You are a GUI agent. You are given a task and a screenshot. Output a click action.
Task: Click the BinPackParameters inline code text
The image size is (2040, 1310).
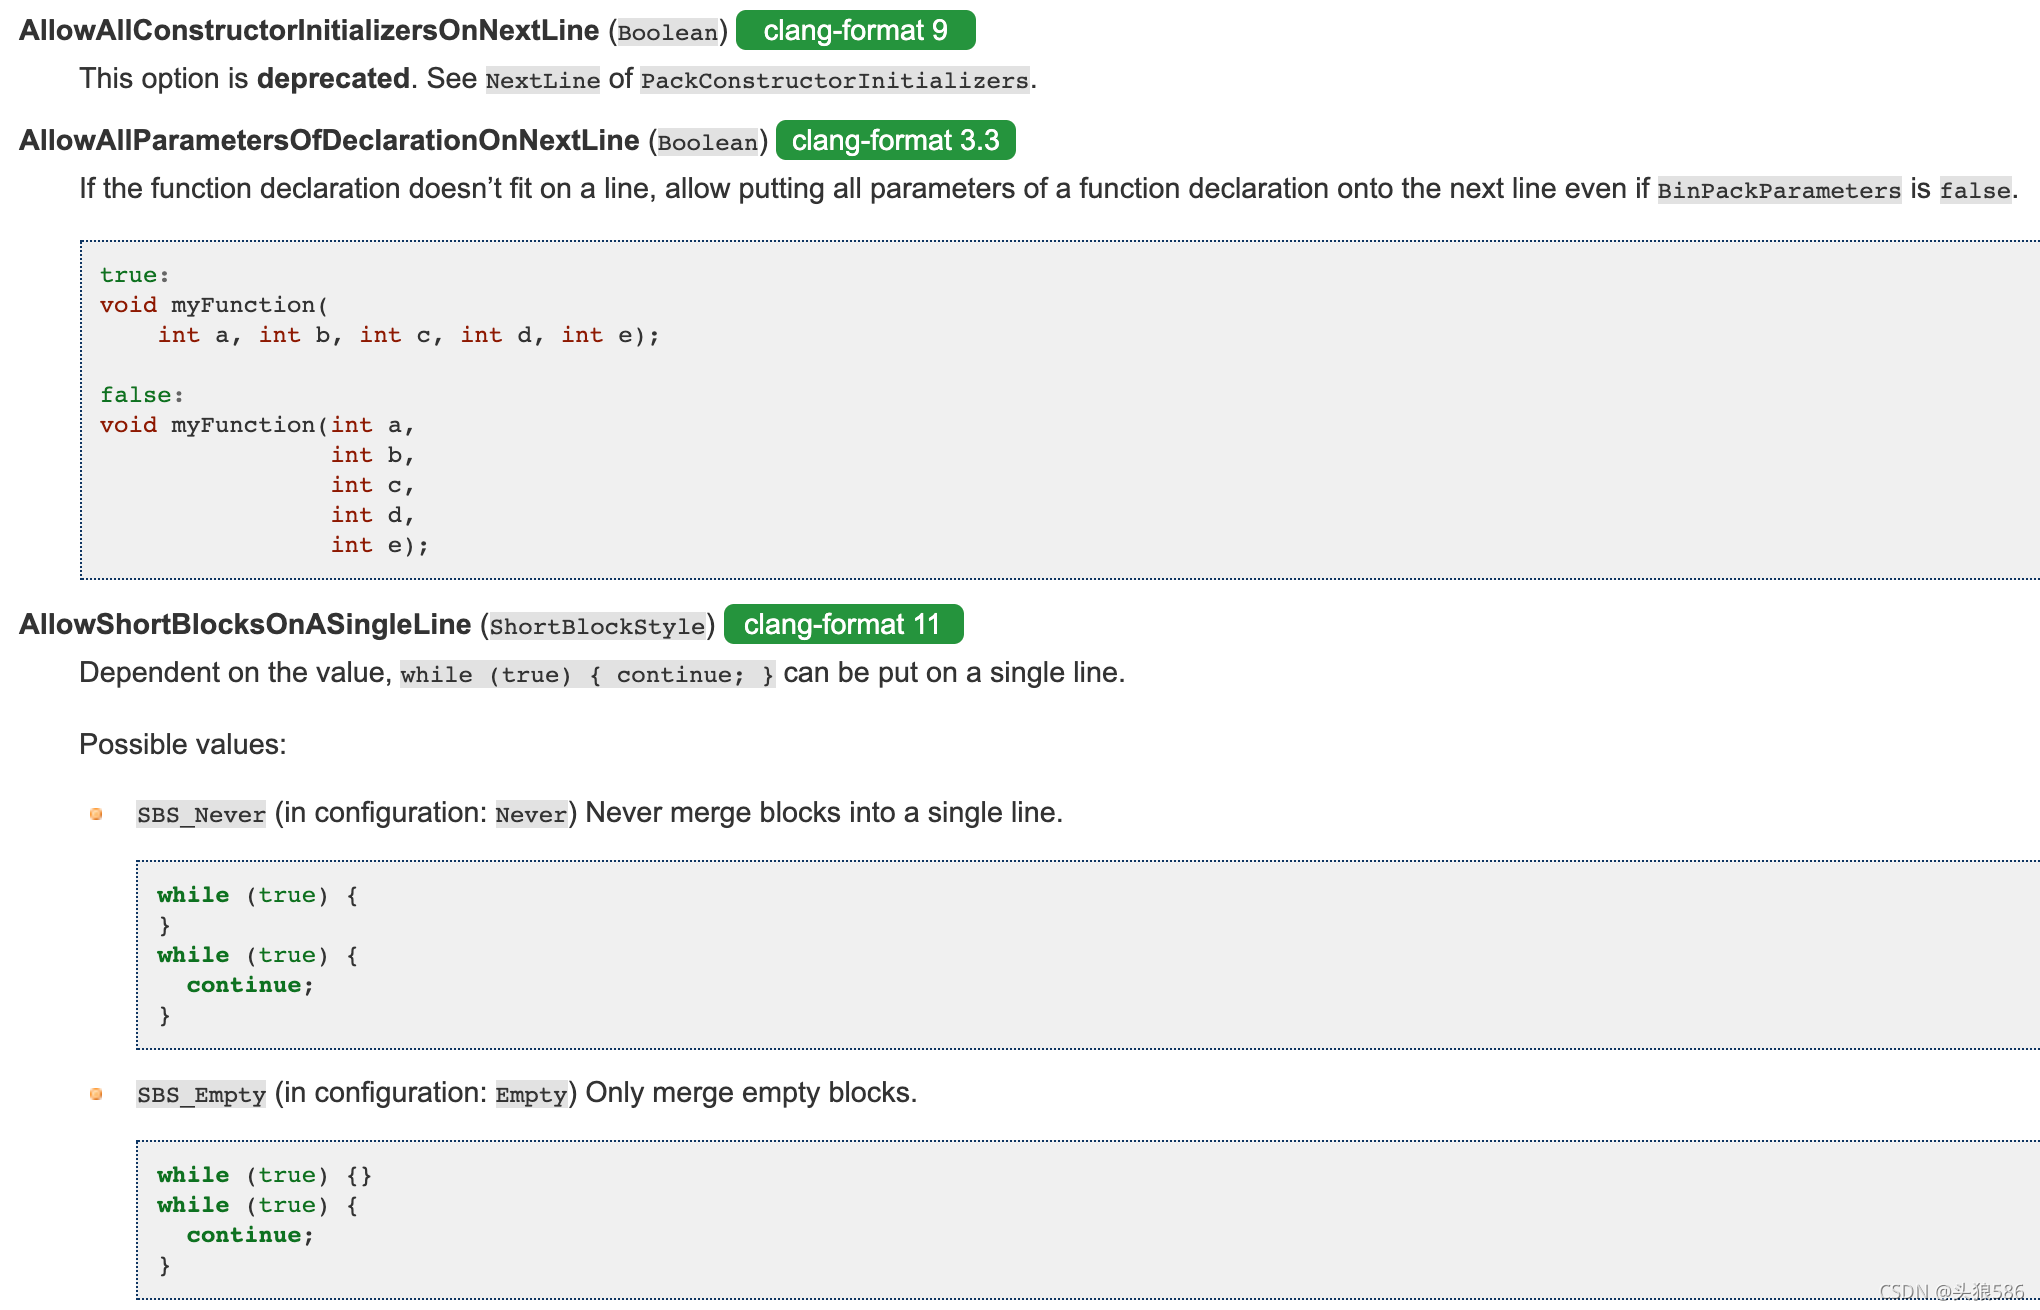click(x=1778, y=190)
